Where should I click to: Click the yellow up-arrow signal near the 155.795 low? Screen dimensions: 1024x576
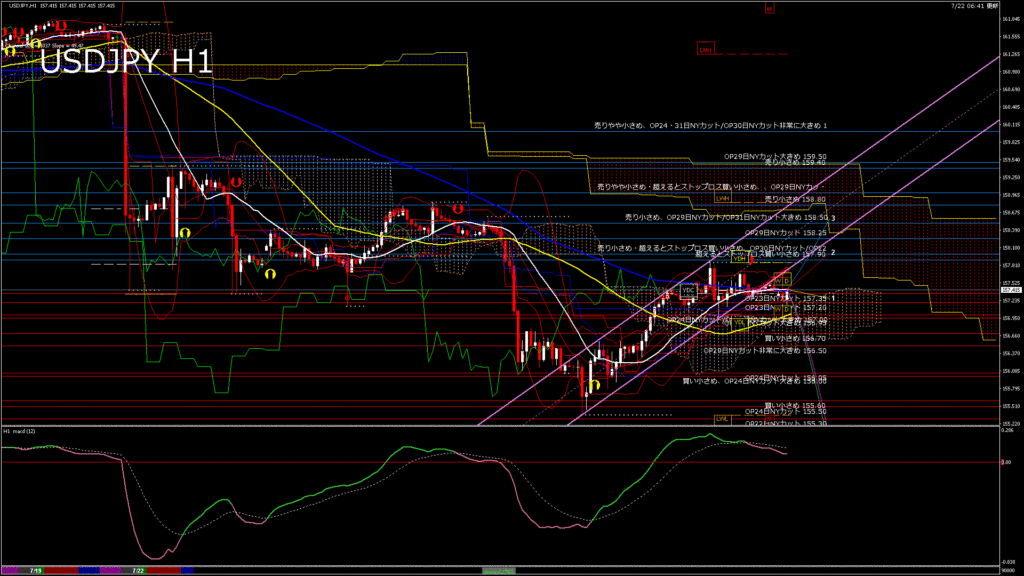(x=594, y=385)
